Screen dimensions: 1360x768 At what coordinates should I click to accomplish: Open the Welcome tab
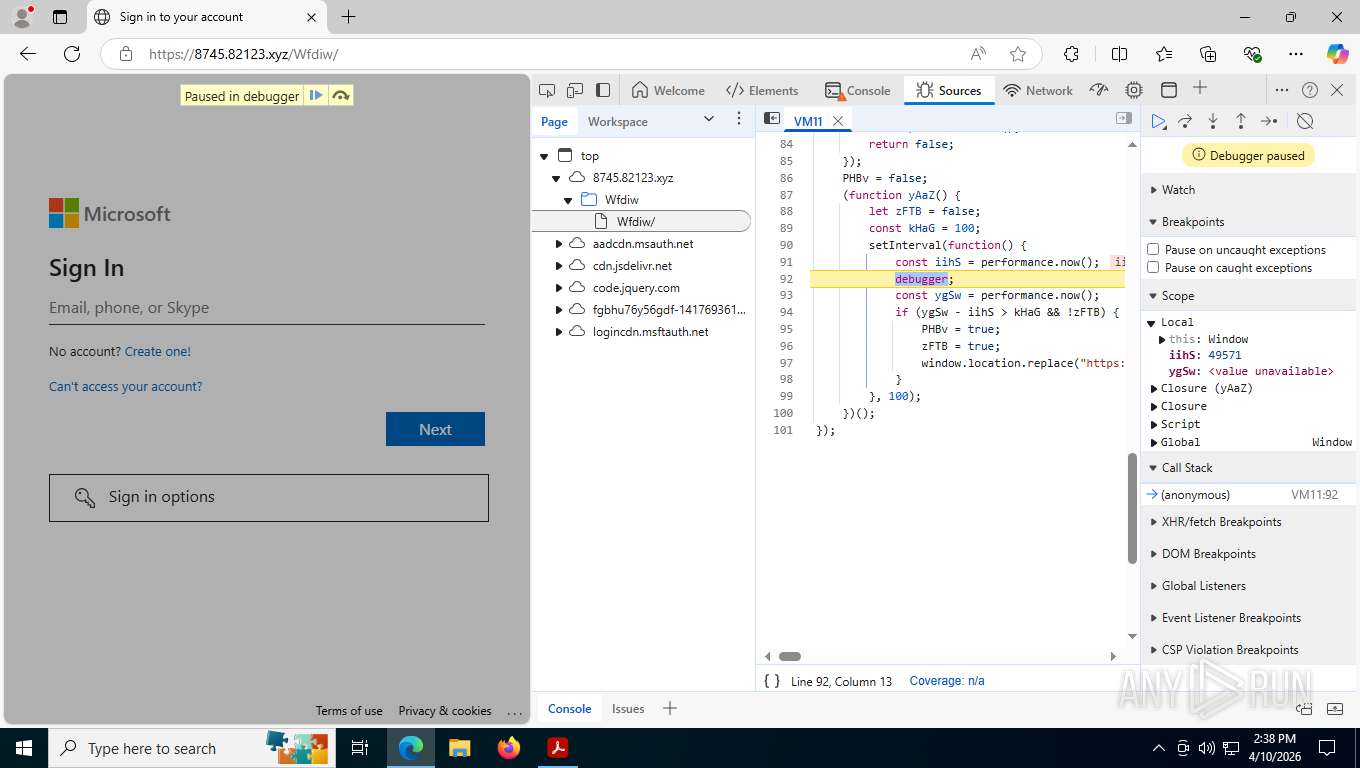tap(668, 90)
